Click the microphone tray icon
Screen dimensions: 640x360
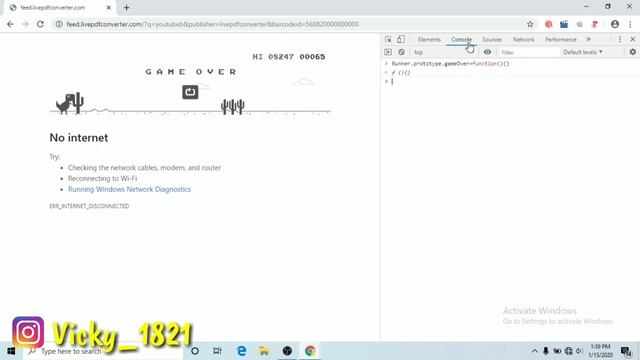coord(546,351)
